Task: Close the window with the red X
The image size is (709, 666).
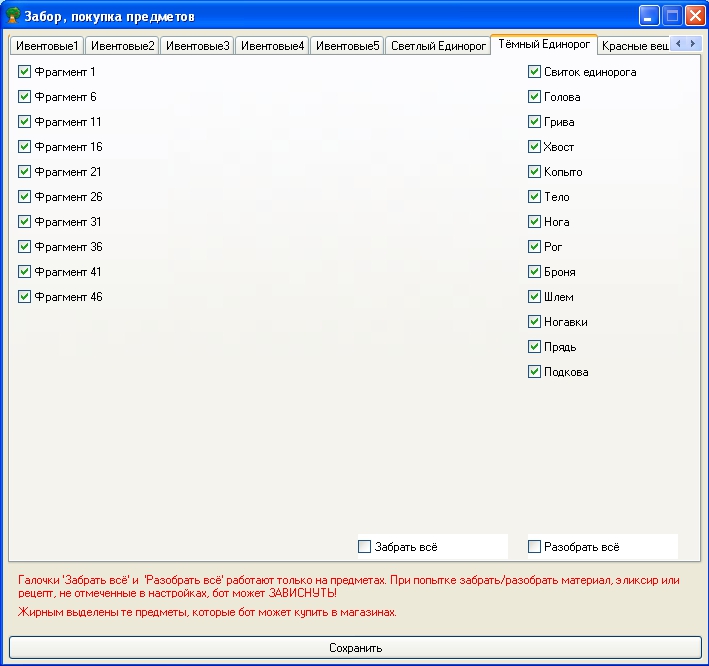Action: 694,16
